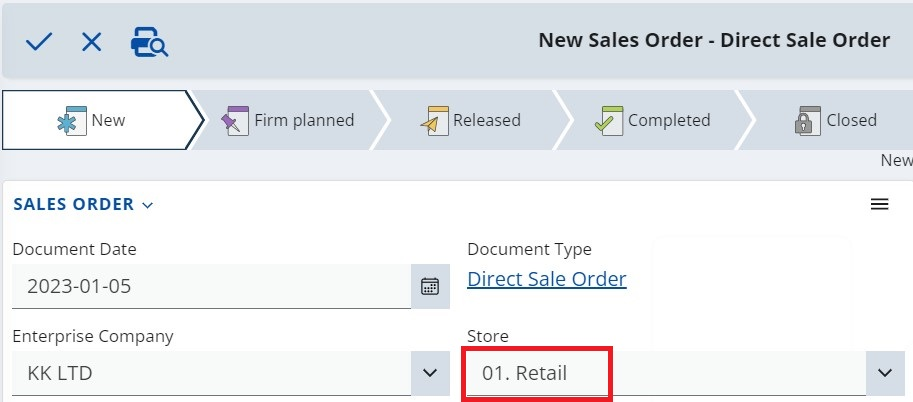Click the checkmark save icon
Screen dimensions: 913x402
[x=39, y=41]
